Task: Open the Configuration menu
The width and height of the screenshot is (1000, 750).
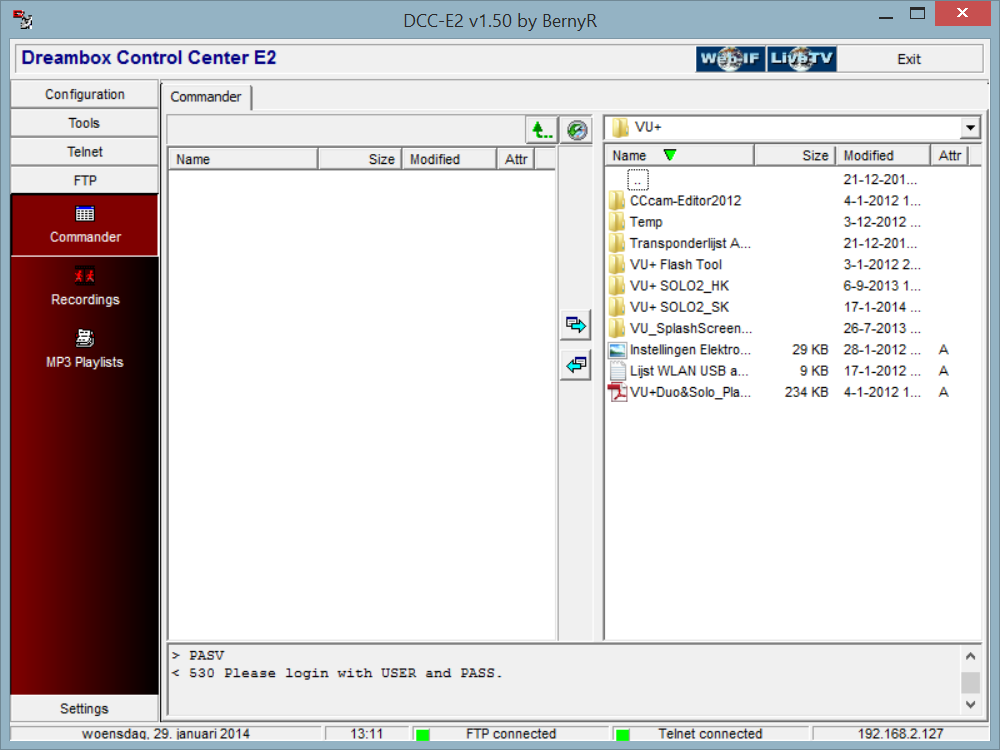Action: (85, 94)
